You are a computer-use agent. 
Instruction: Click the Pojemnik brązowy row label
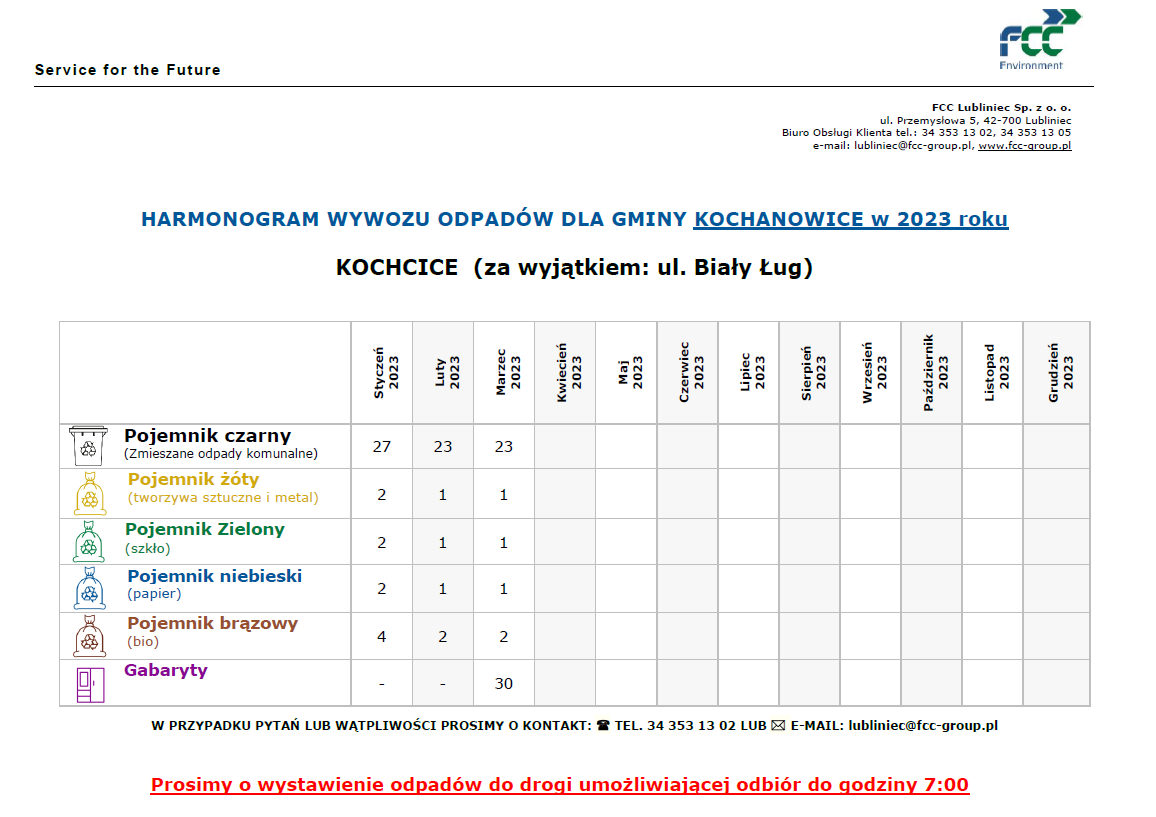coord(212,624)
